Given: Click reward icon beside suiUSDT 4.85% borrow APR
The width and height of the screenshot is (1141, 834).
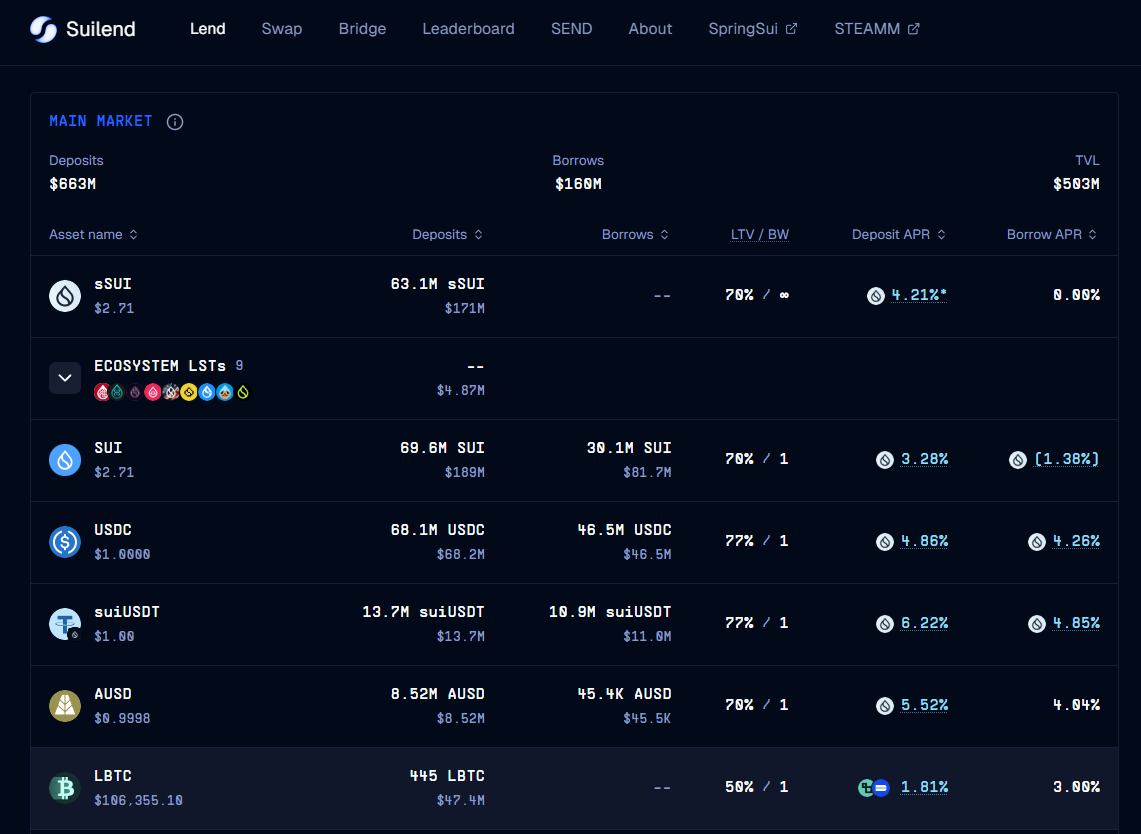Looking at the screenshot, I should click(1037, 624).
